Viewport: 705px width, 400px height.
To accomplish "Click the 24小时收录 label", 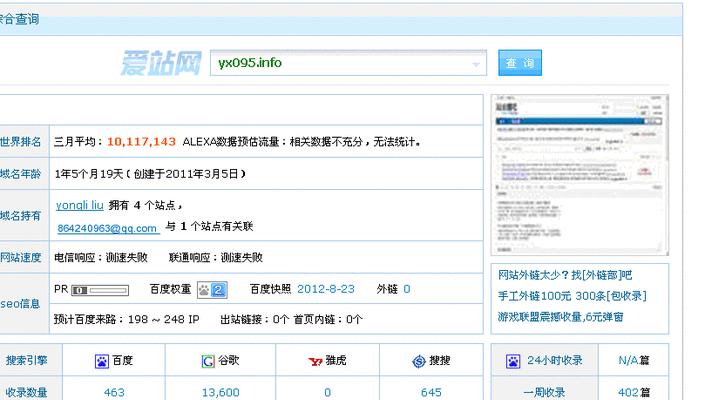I will 555,360.
